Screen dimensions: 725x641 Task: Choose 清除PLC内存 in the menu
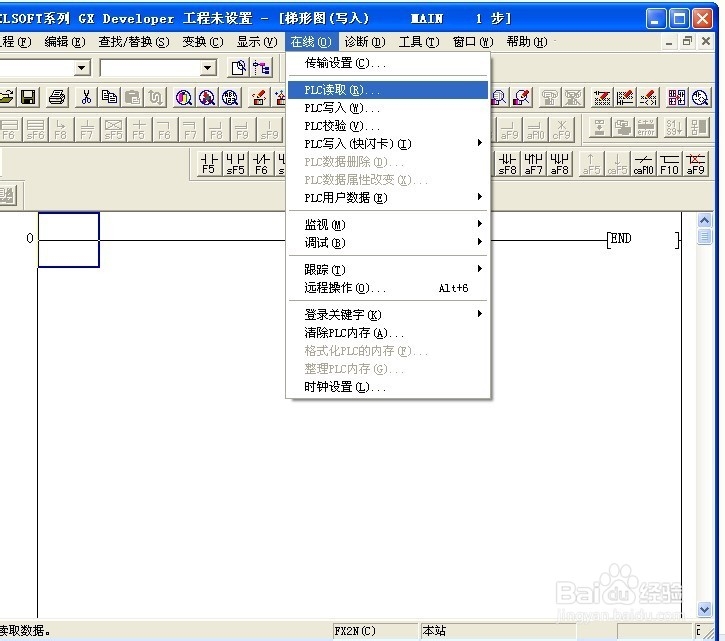coord(388,333)
